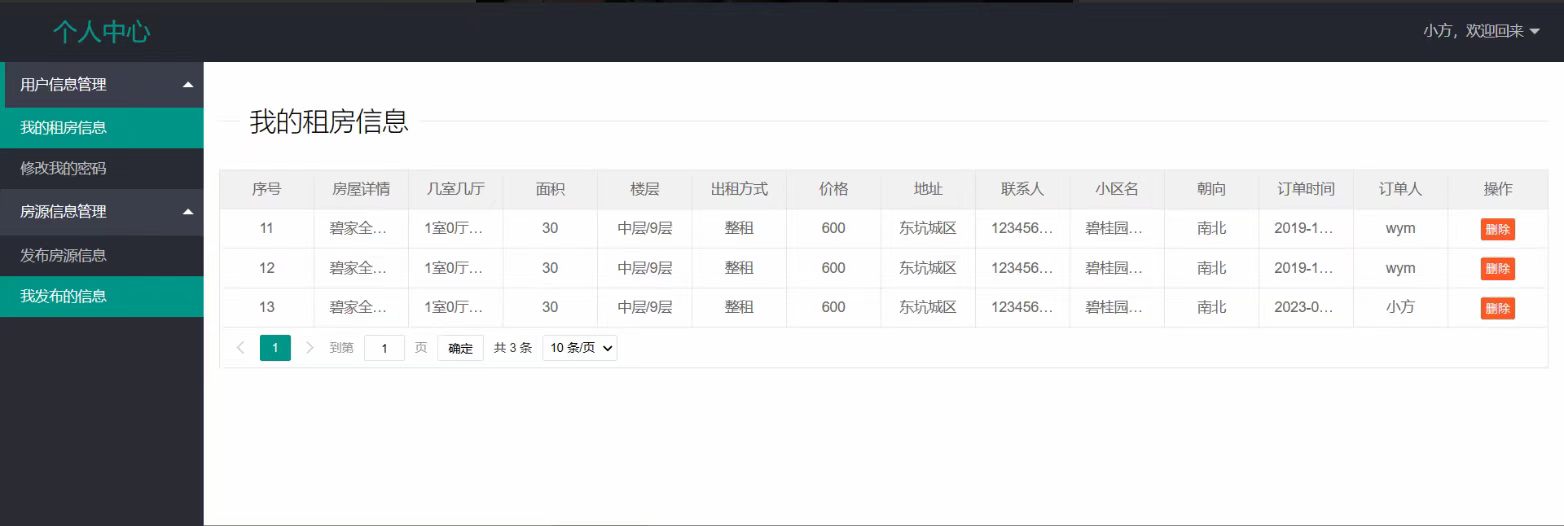Click the 订单时间 column header

point(1306,189)
